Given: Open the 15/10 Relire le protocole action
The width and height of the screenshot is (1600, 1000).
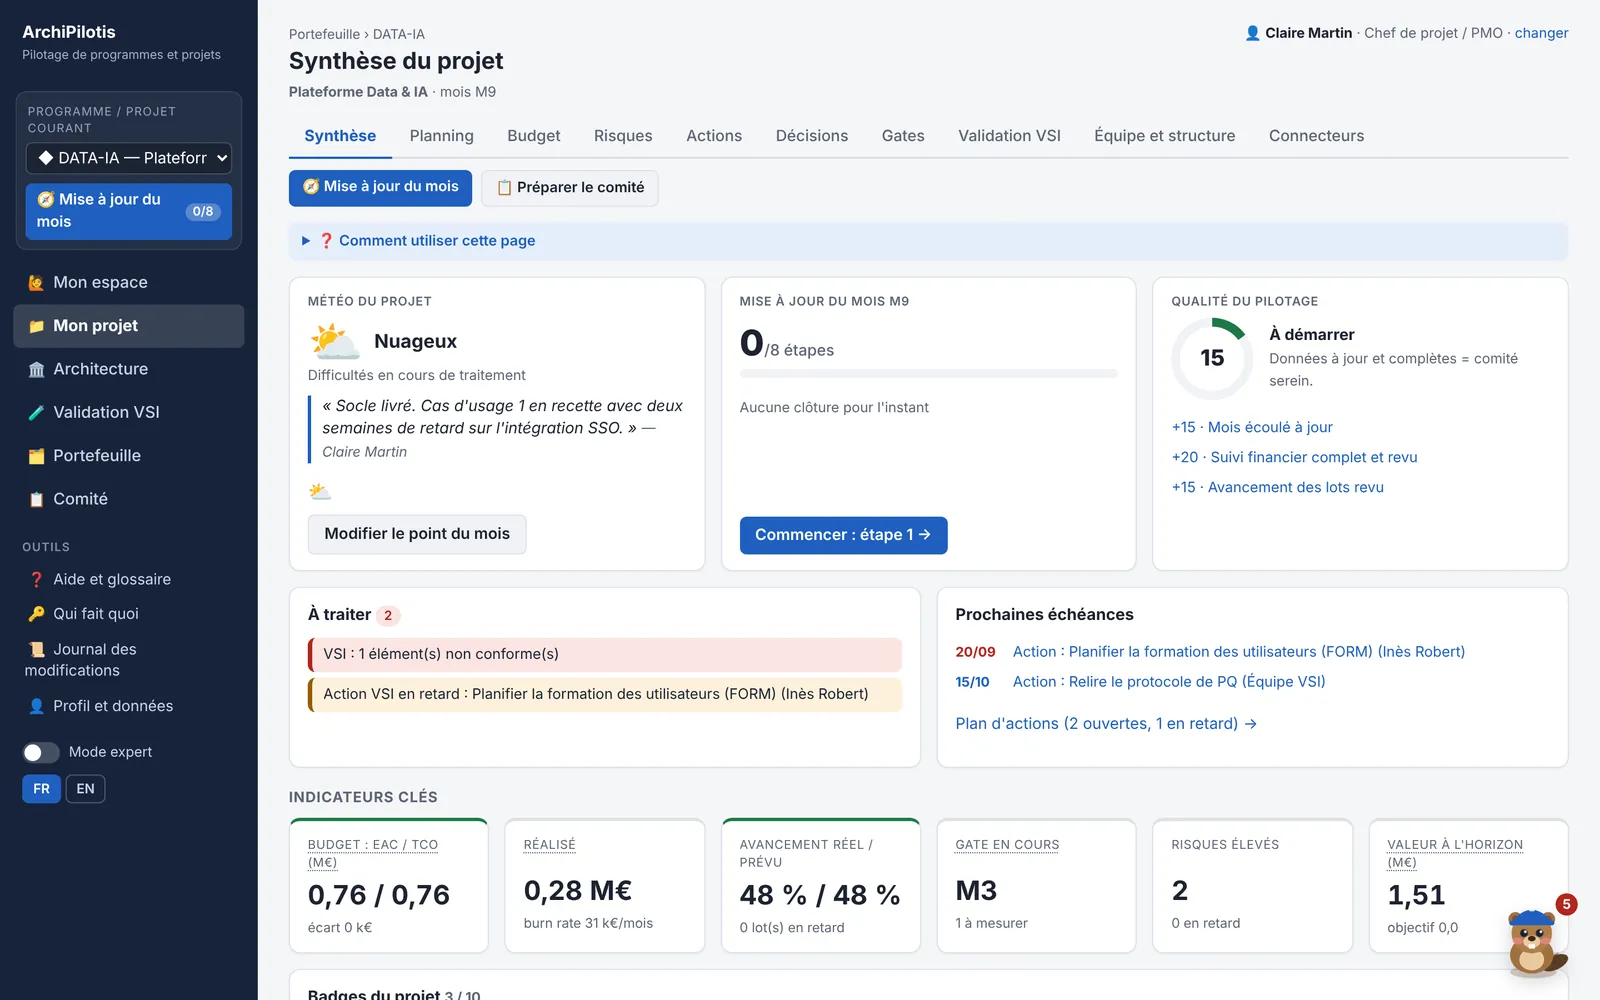Looking at the screenshot, I should click(x=1169, y=682).
